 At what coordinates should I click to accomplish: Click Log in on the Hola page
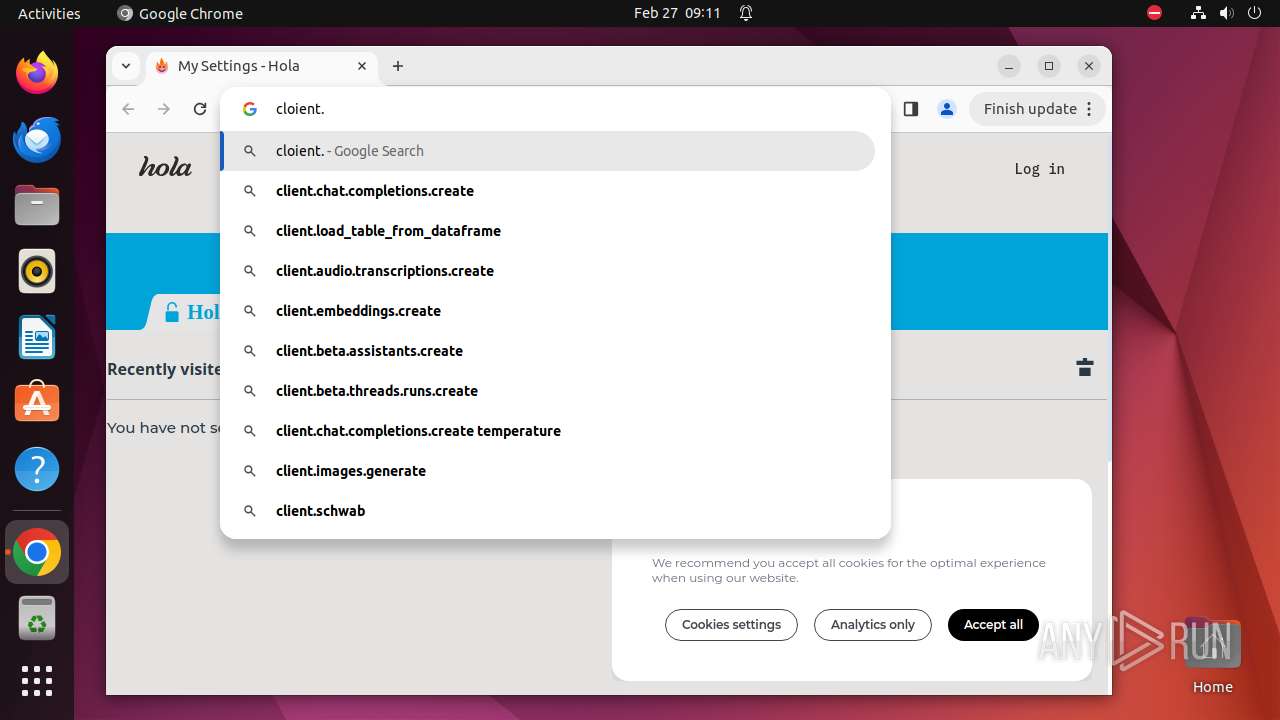1039,169
